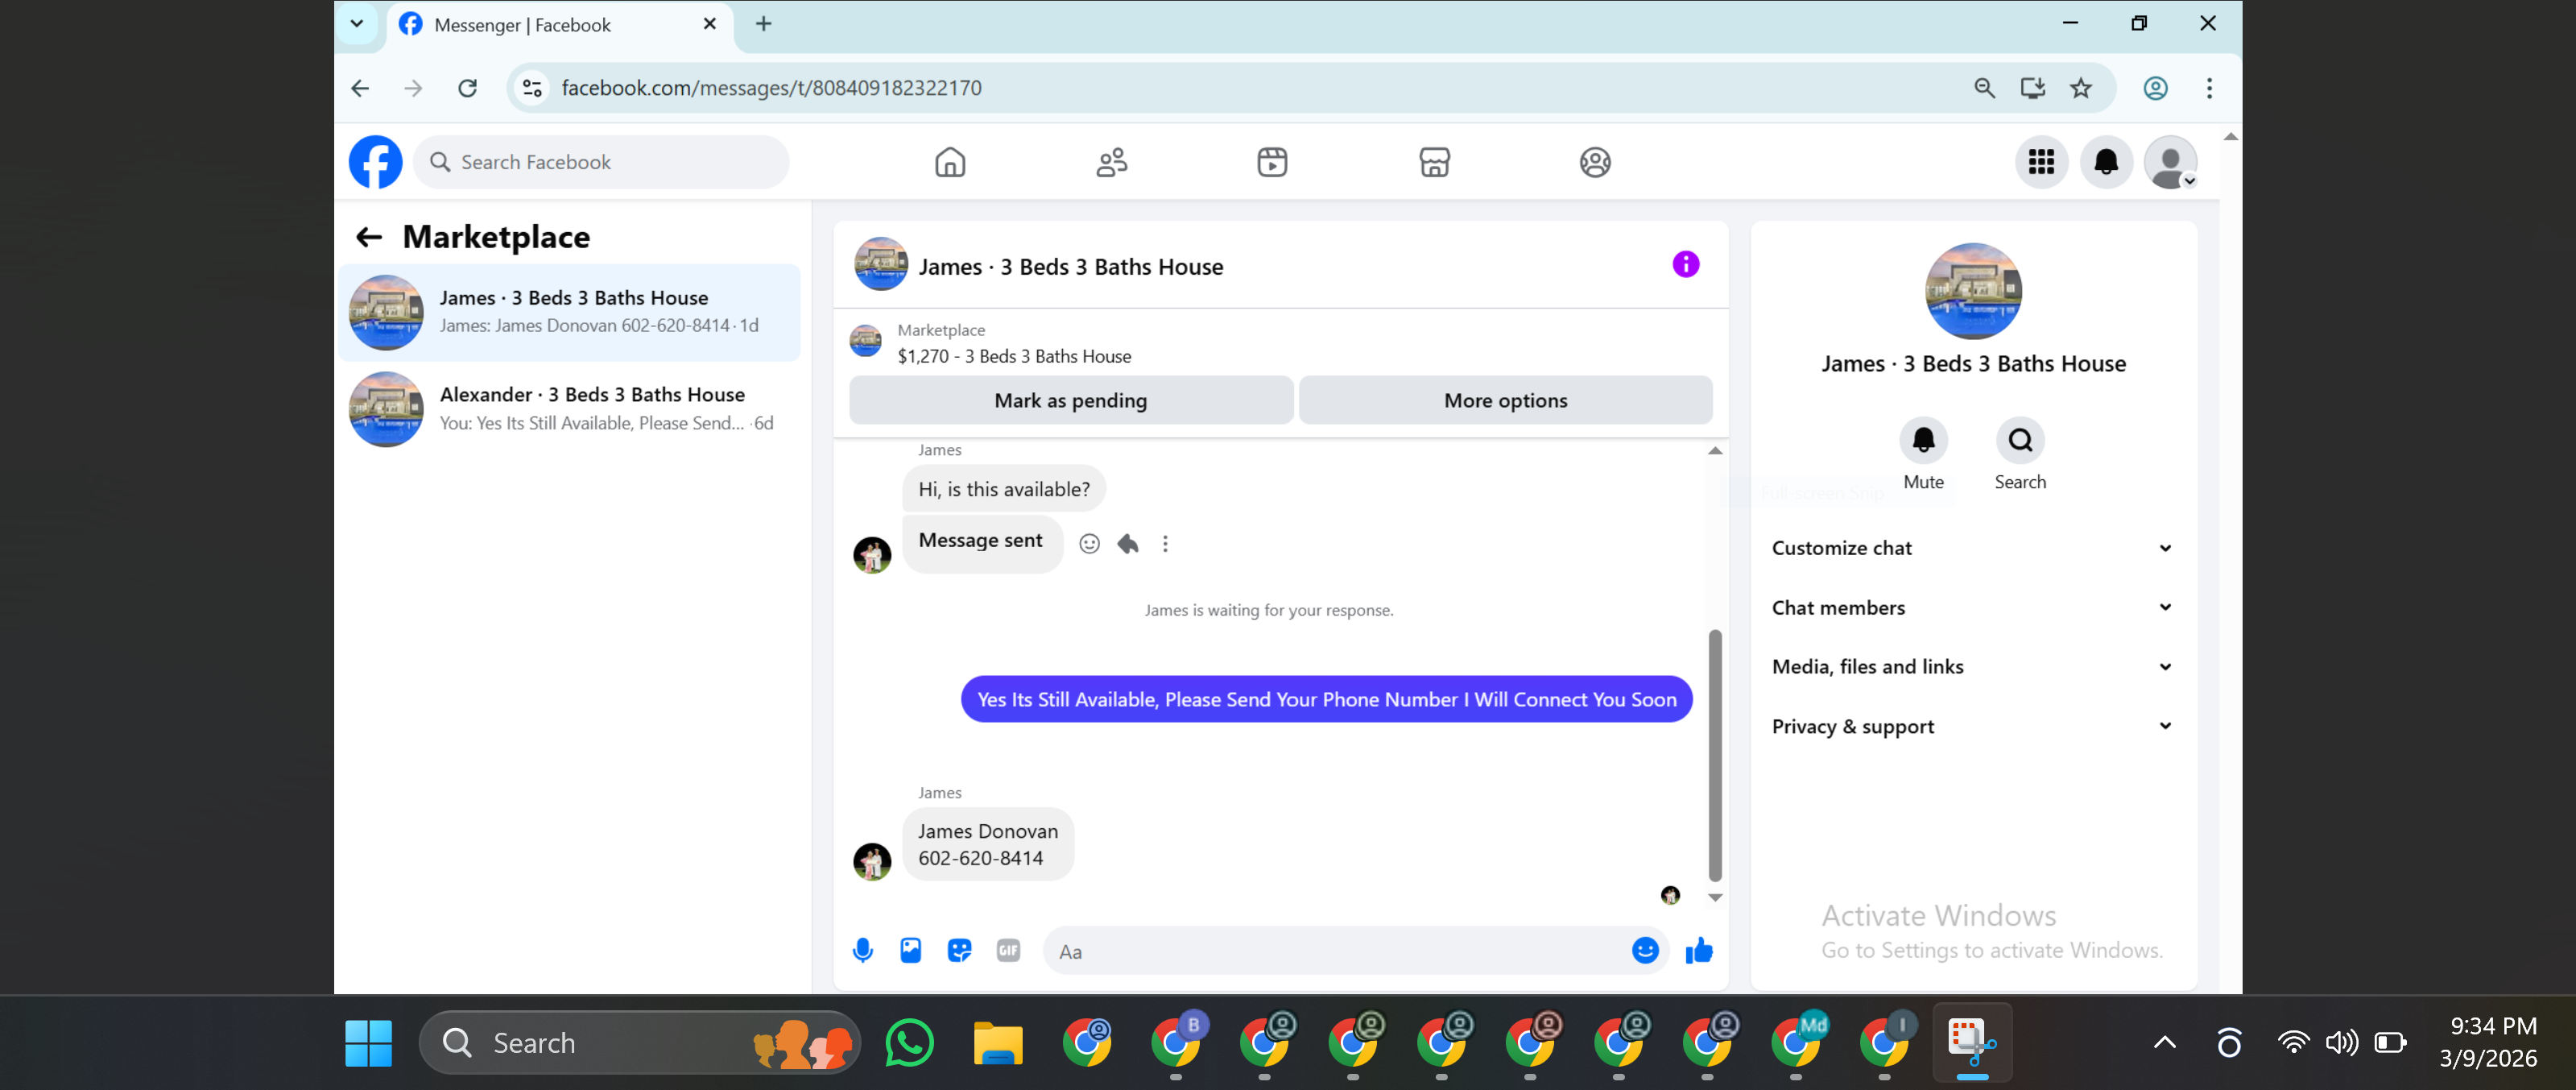Click the More options button

(x=1505, y=401)
